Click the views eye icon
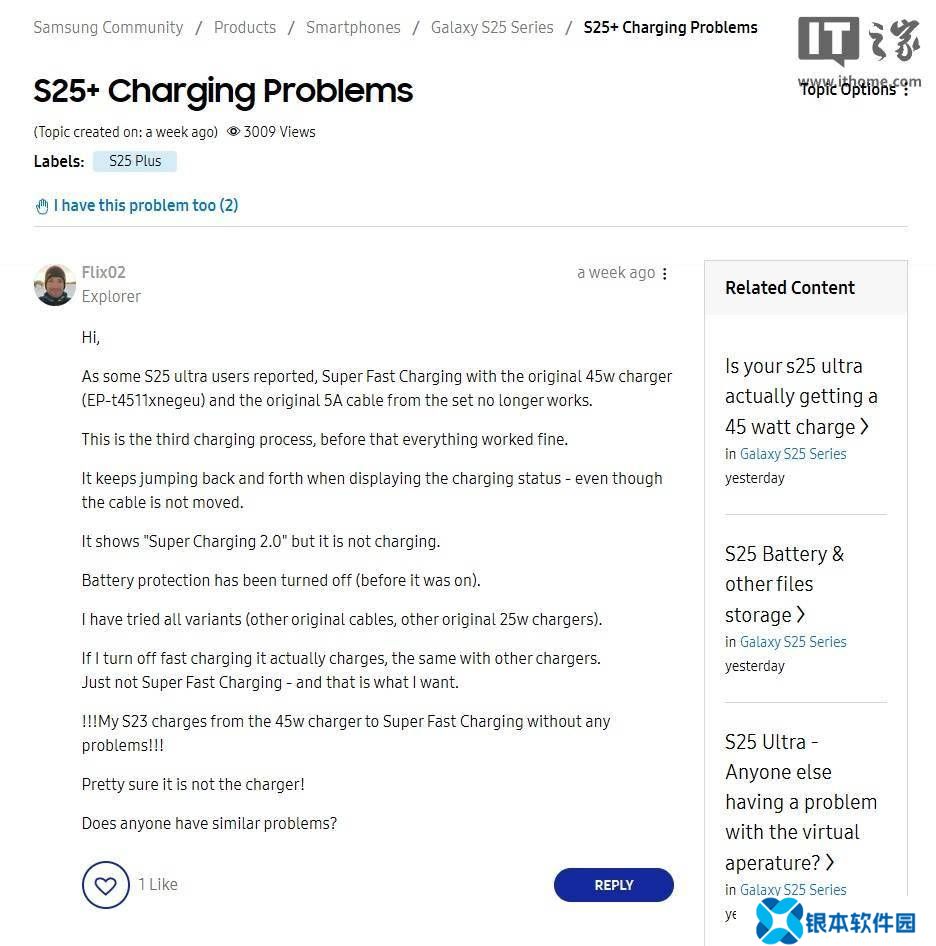This screenshot has width=936, height=946. (x=233, y=131)
